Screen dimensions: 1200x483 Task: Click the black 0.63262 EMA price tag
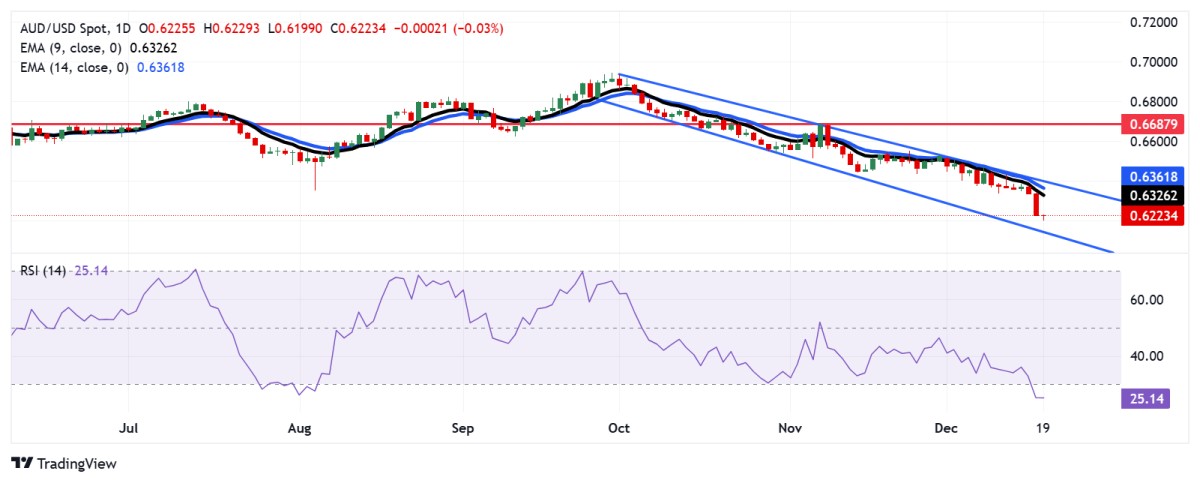pyautogui.click(x=1156, y=195)
